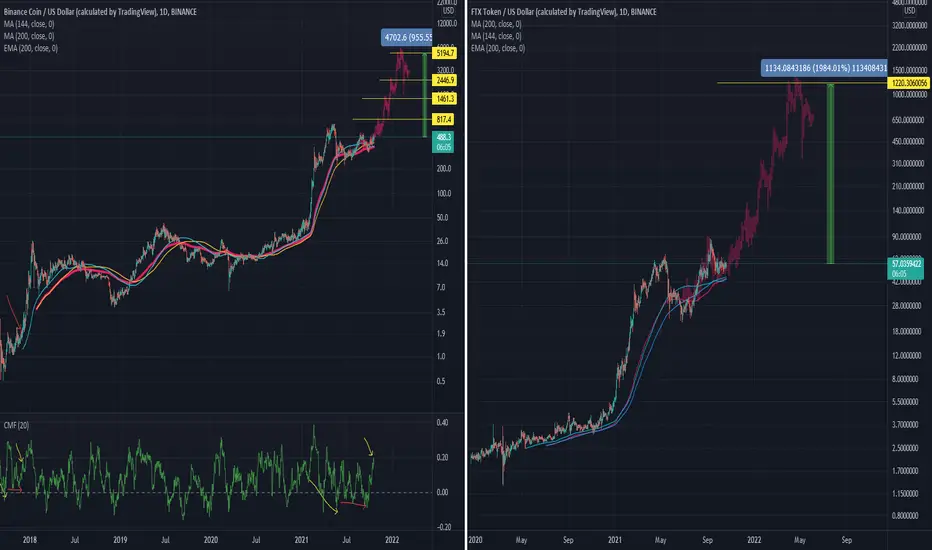This screenshot has height=550, width=932.
Task: Click the 90.0000000 FTX price axis value
Action: (907, 236)
